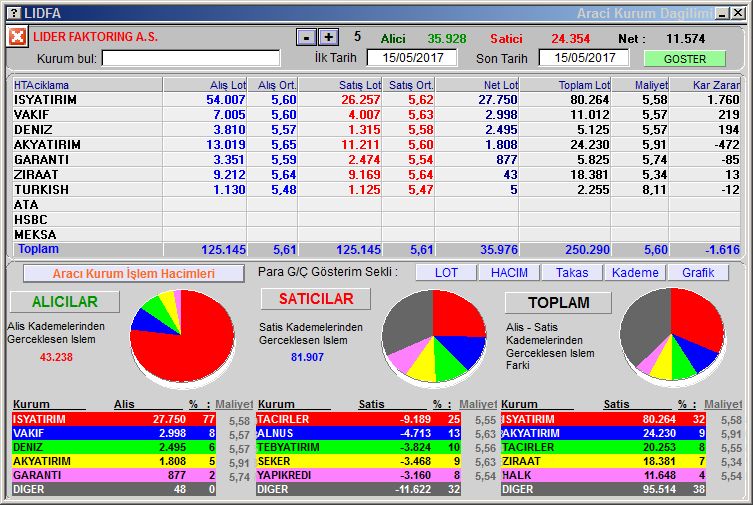Image resolution: width=753 pixels, height=505 pixels.
Task: Sort by the Satış Lot column header
Action: (340, 85)
